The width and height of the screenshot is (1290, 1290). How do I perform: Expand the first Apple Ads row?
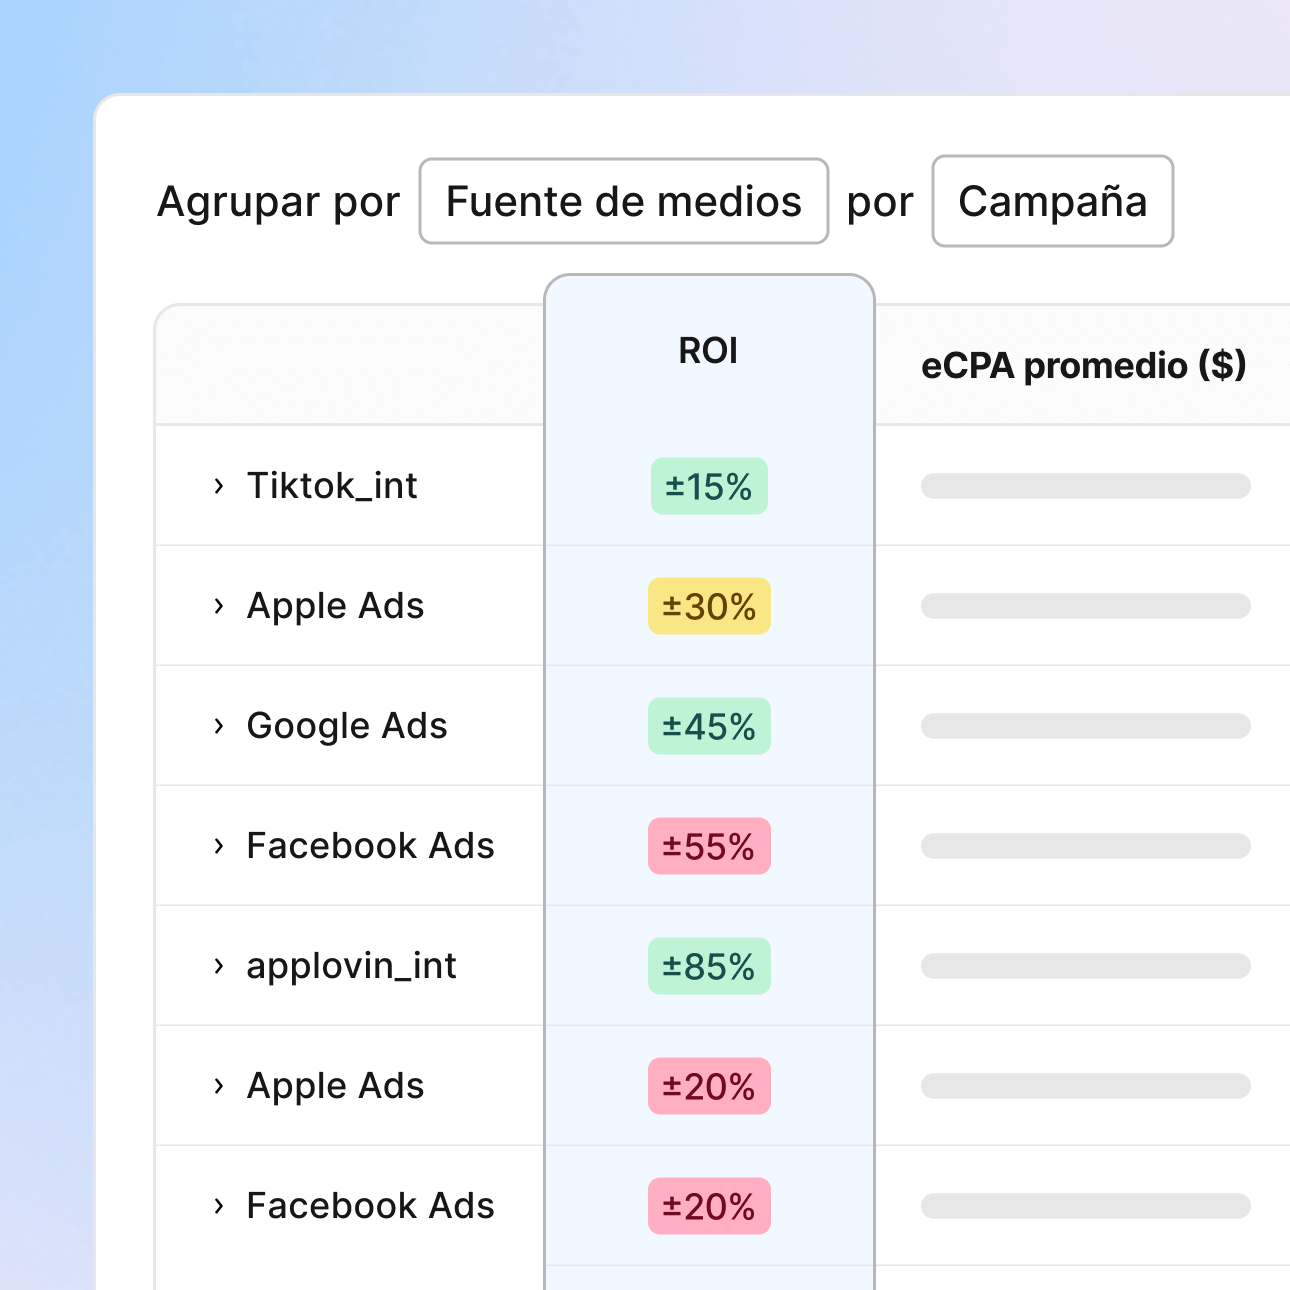[x=218, y=606]
